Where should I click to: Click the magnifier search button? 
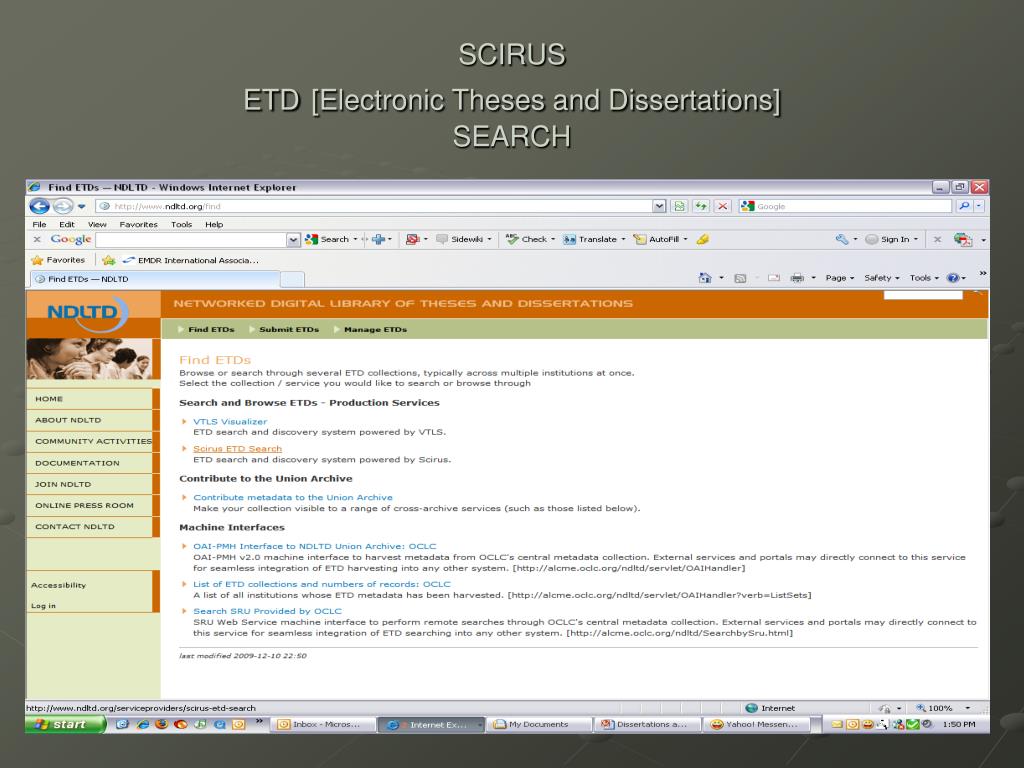(x=964, y=206)
